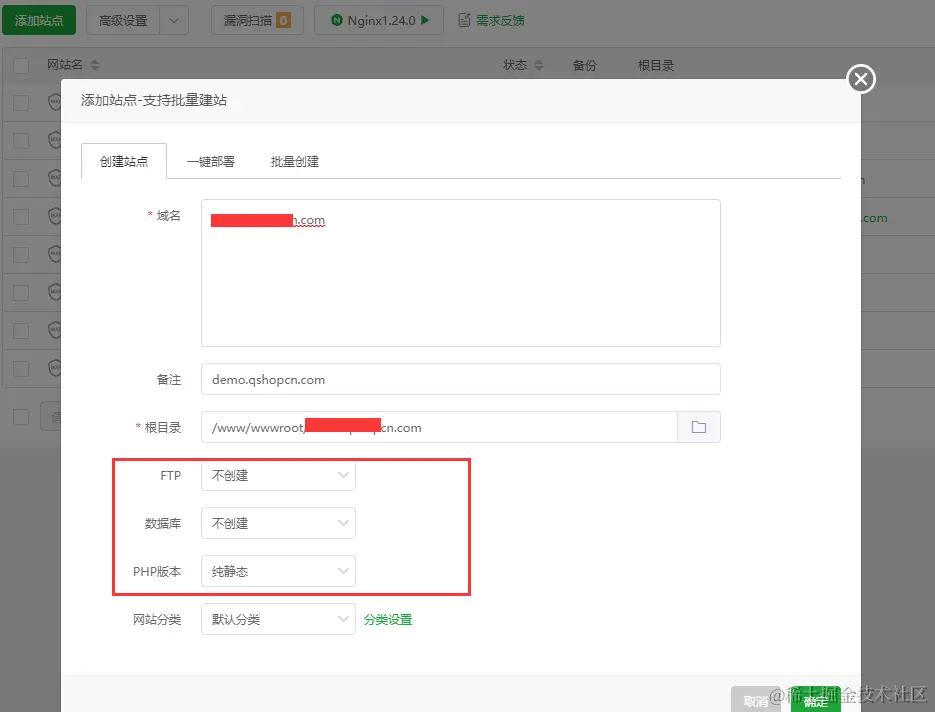This screenshot has width=935, height=712.
Task: Select the first site's row checkbox
Action: [x=20, y=102]
